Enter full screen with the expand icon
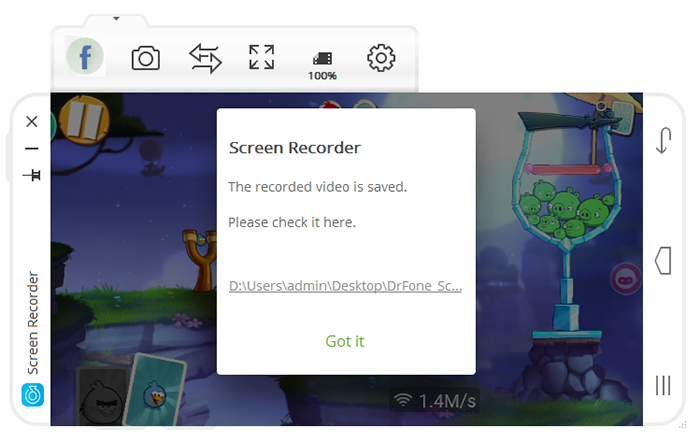This screenshot has width=700, height=442. tap(262, 57)
